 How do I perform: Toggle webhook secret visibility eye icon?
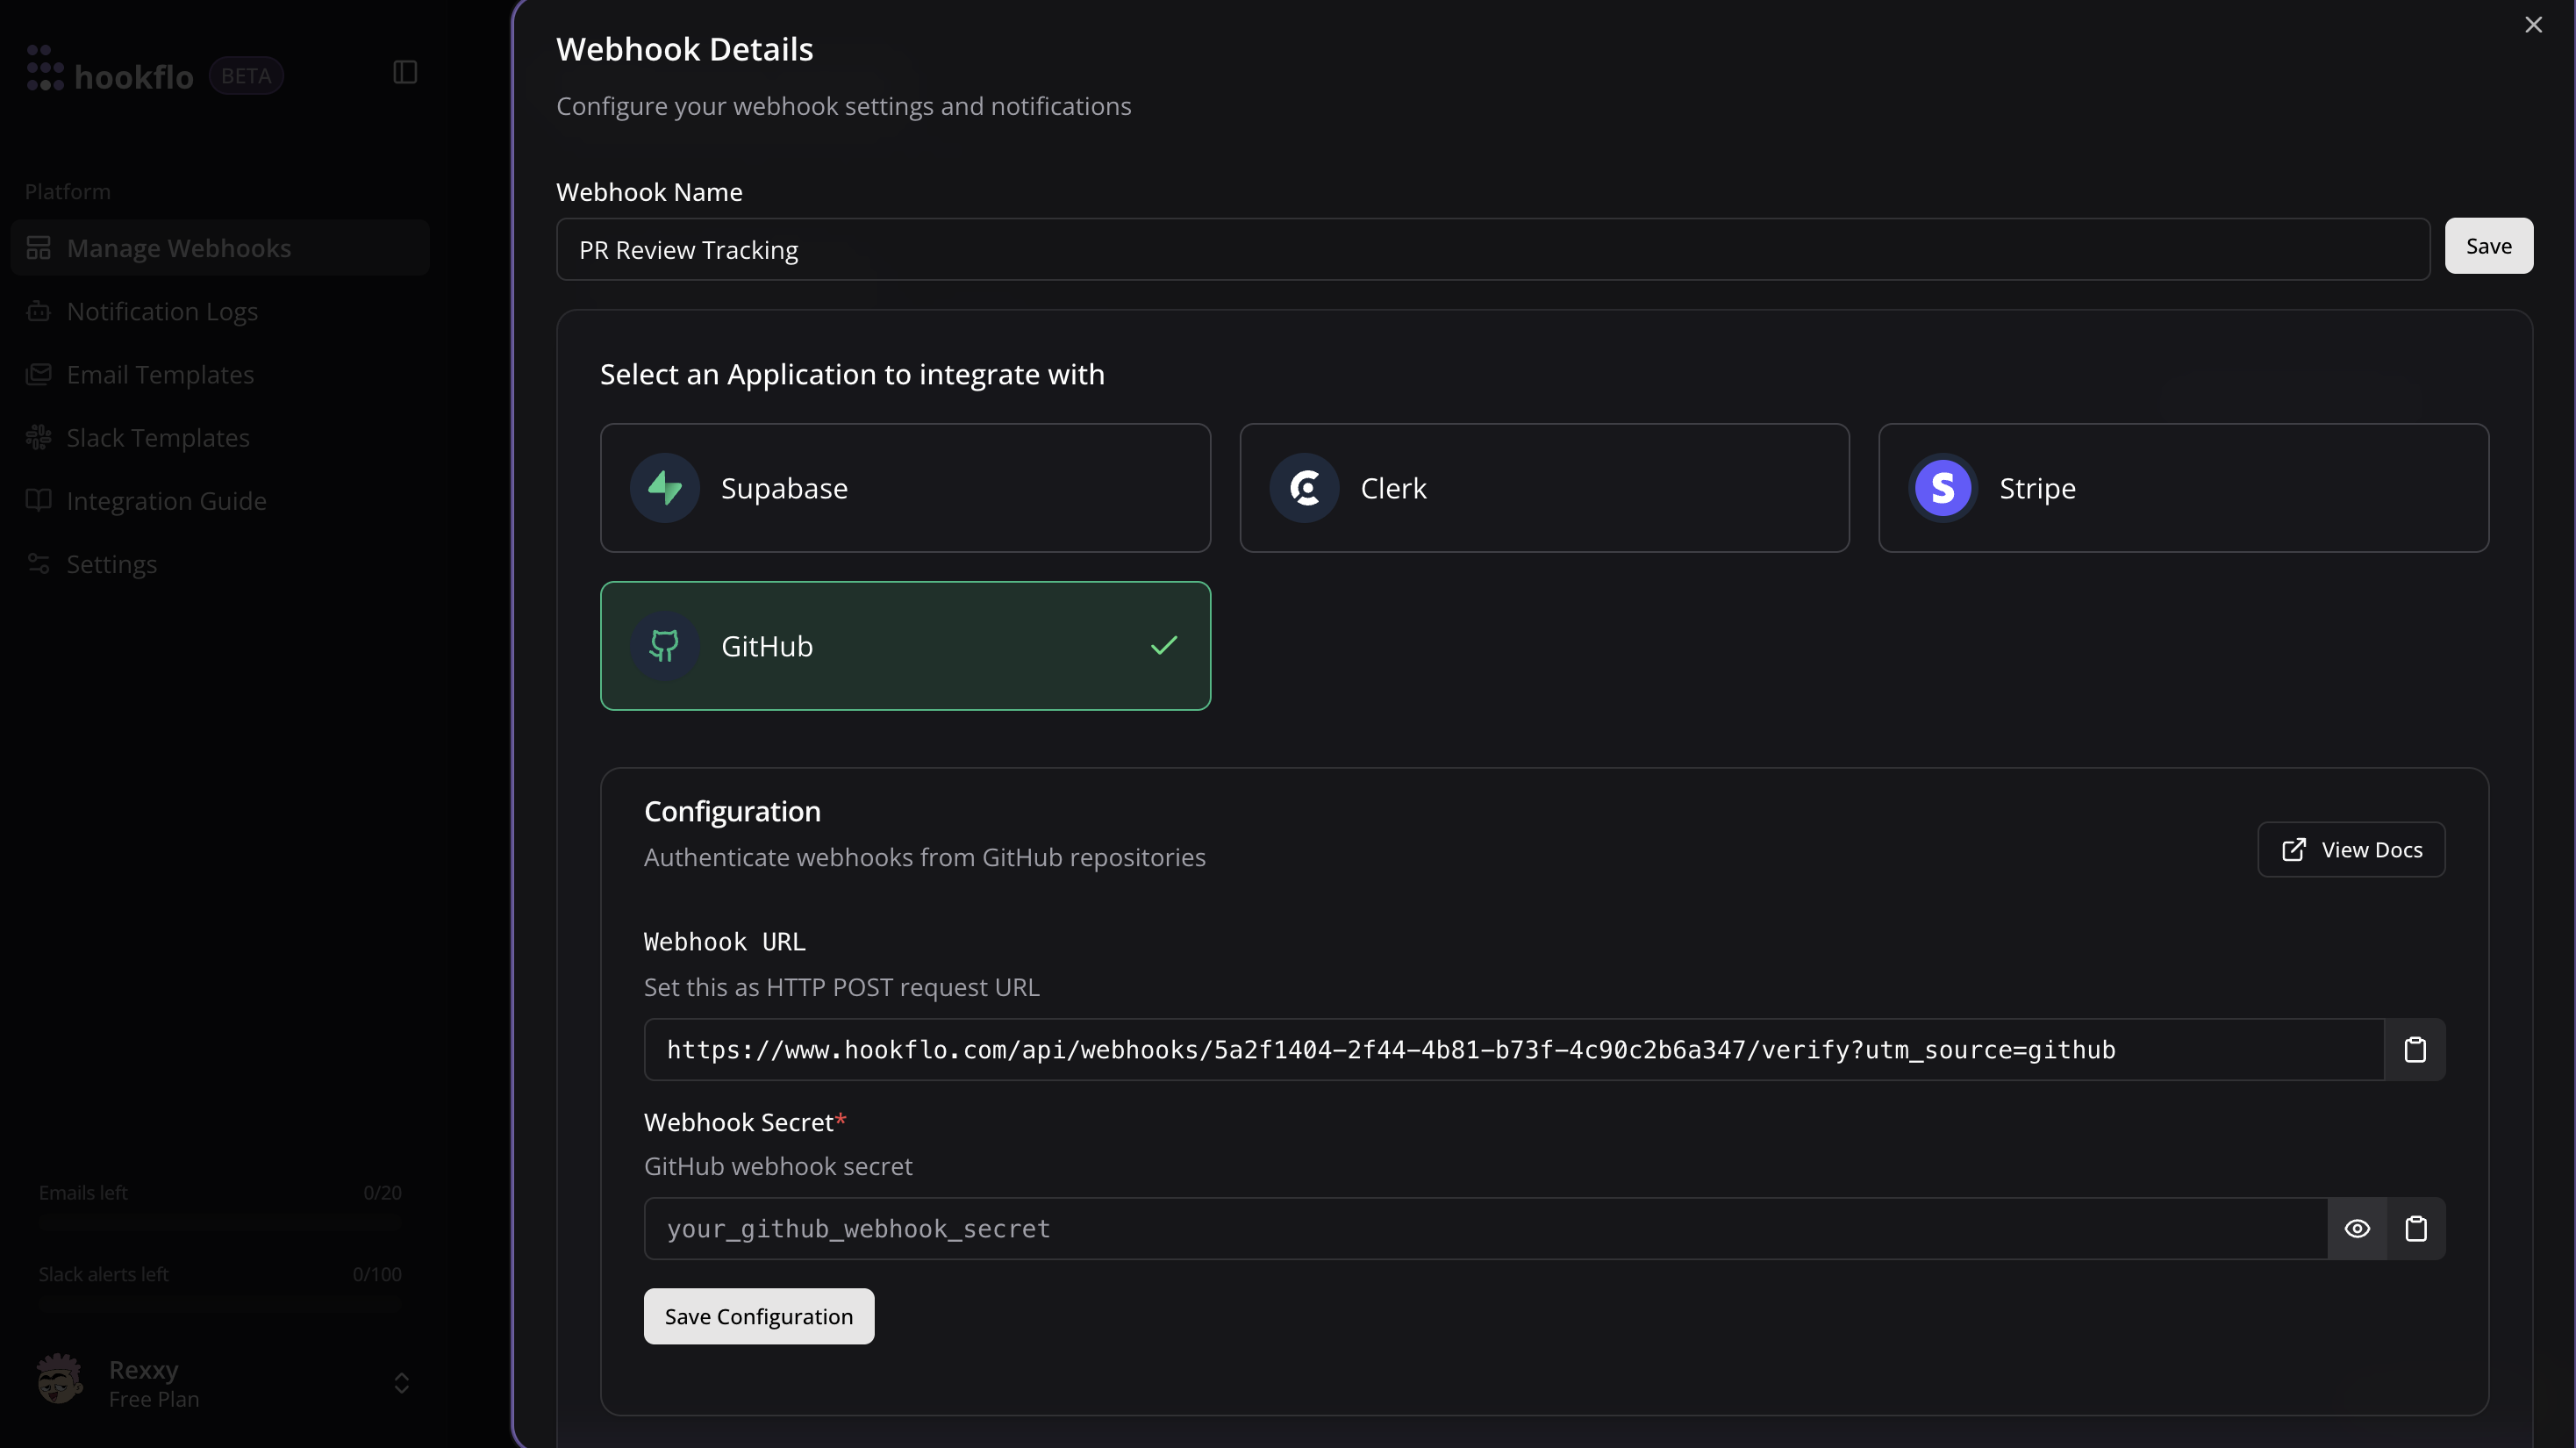tap(2356, 1228)
